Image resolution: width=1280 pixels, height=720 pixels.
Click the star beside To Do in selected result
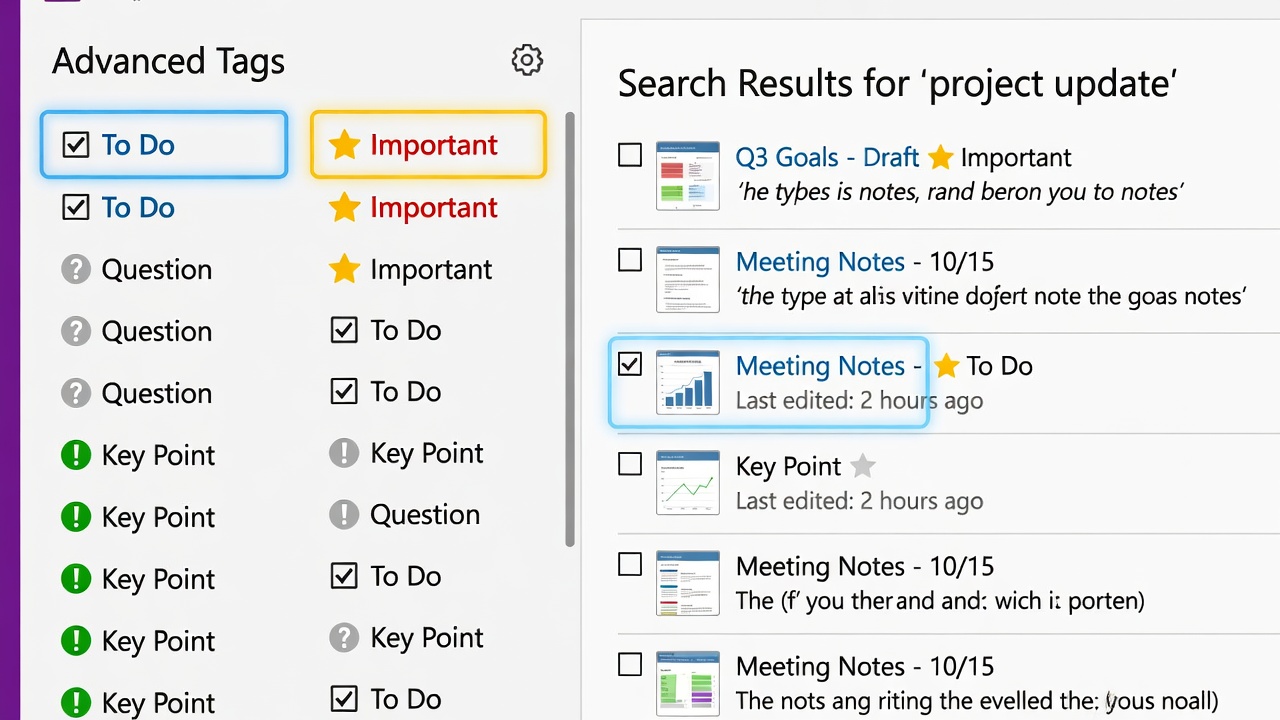tap(946, 366)
